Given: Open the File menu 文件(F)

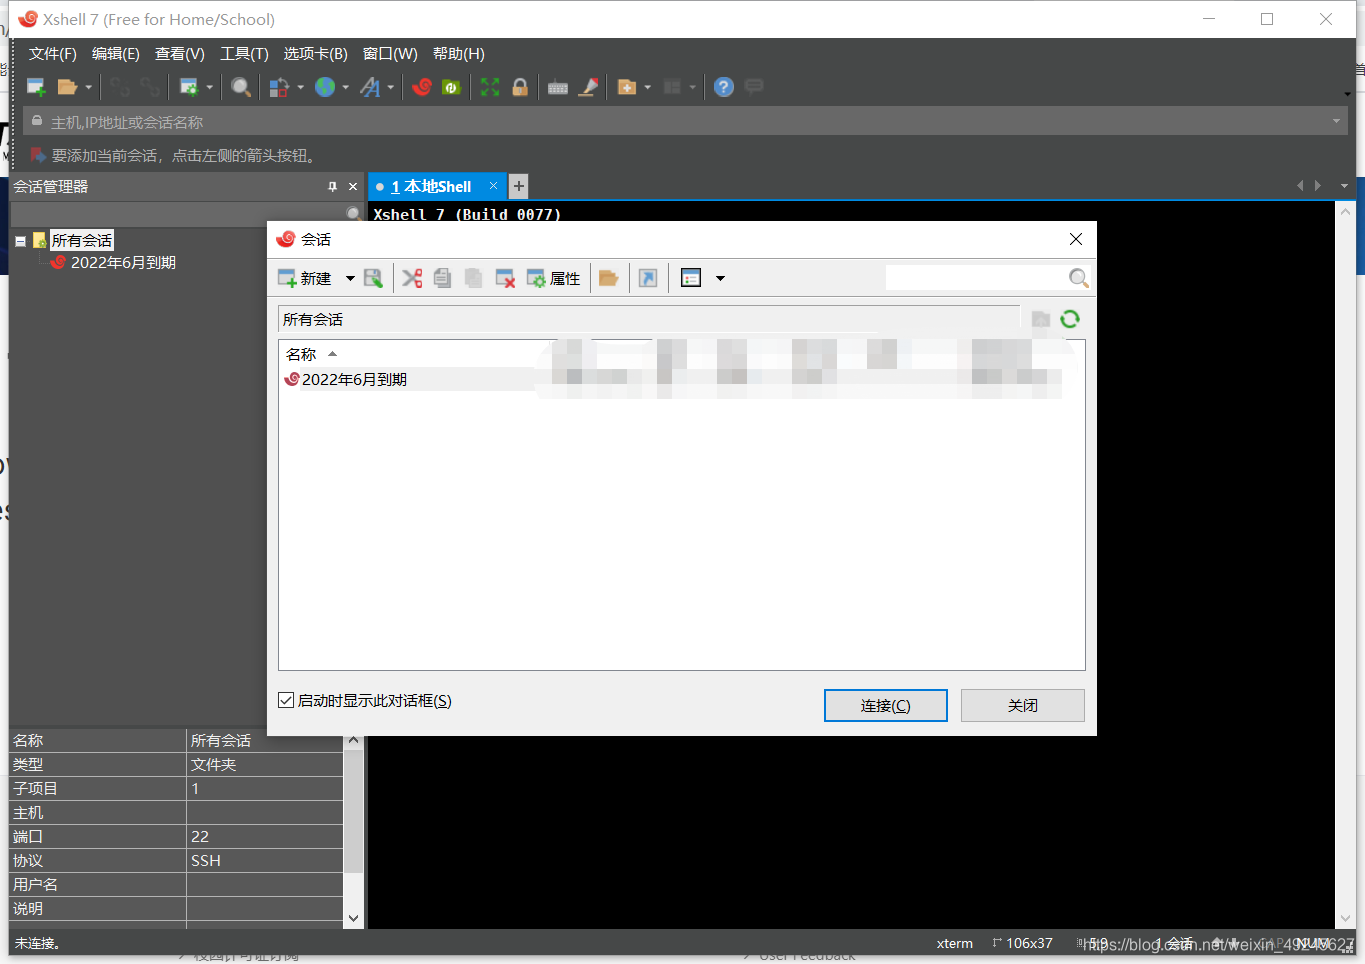Looking at the screenshot, I should pyautogui.click(x=52, y=54).
